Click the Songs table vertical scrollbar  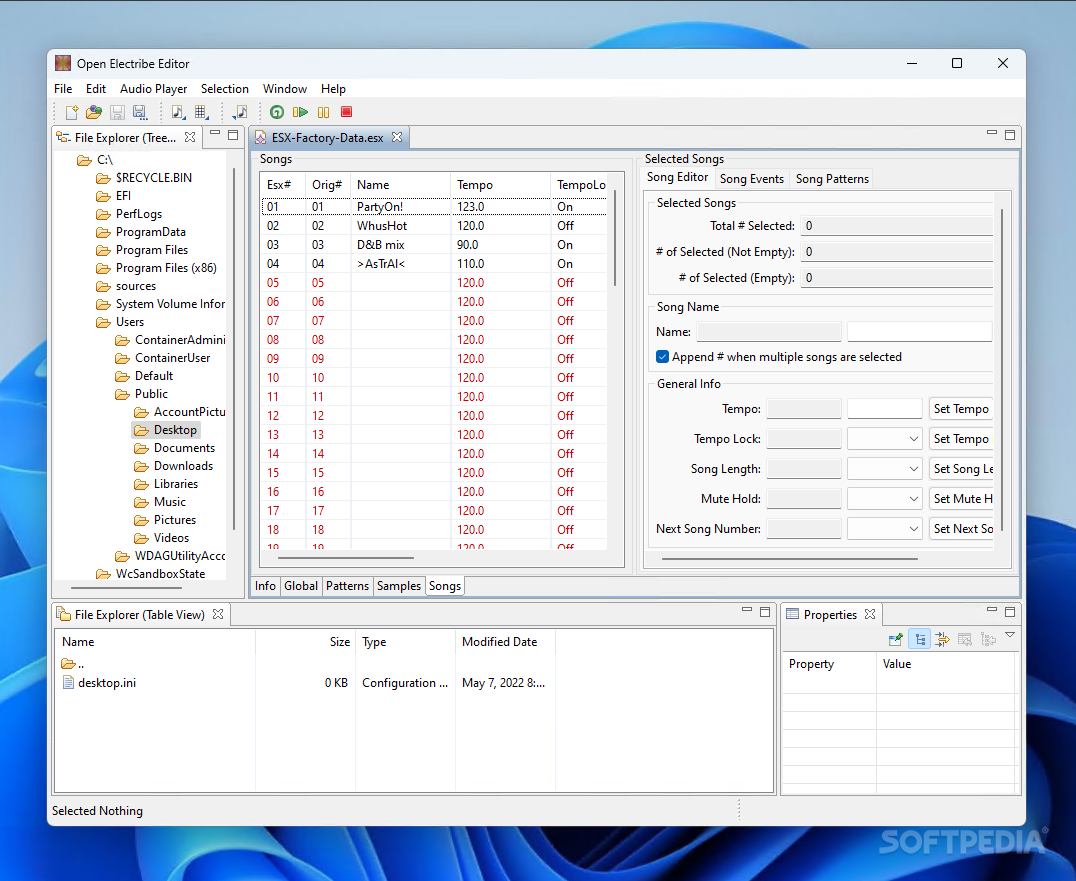click(615, 237)
